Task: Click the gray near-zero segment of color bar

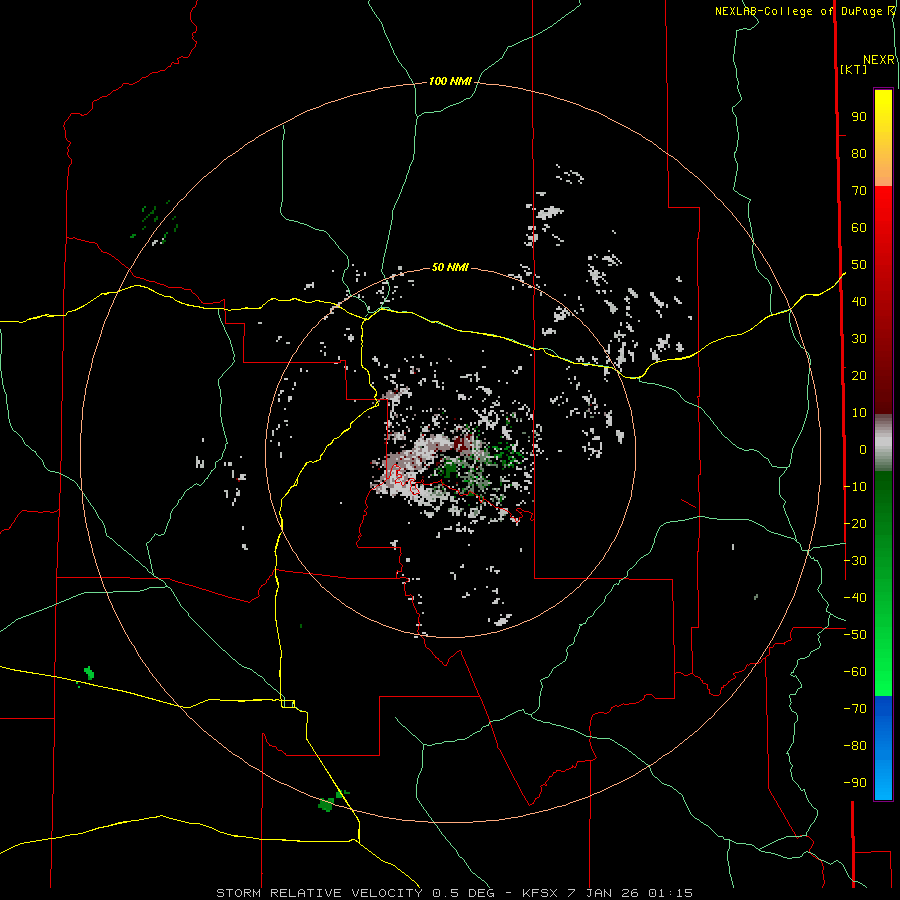Action: 883,443
